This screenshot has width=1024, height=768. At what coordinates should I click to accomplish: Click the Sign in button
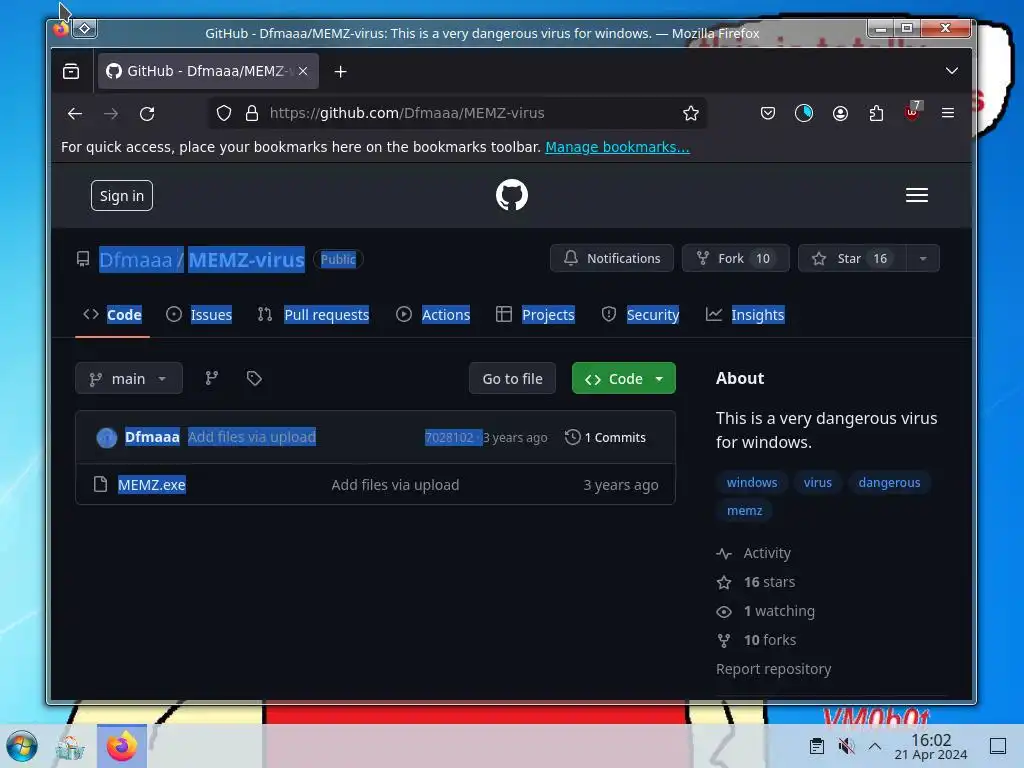coord(122,196)
